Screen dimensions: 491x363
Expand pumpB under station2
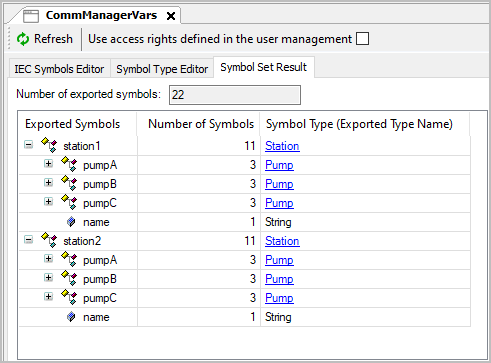[48, 278]
